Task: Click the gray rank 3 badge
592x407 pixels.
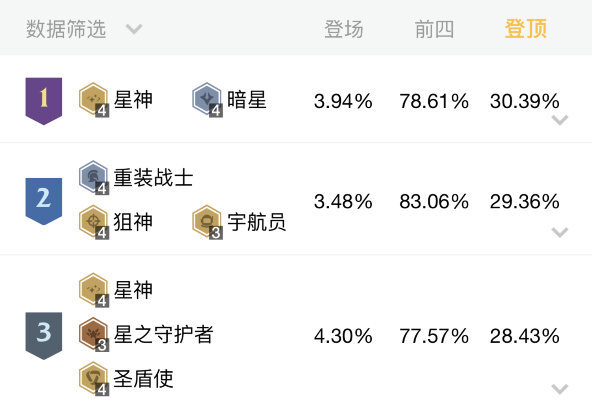Action: (x=44, y=336)
